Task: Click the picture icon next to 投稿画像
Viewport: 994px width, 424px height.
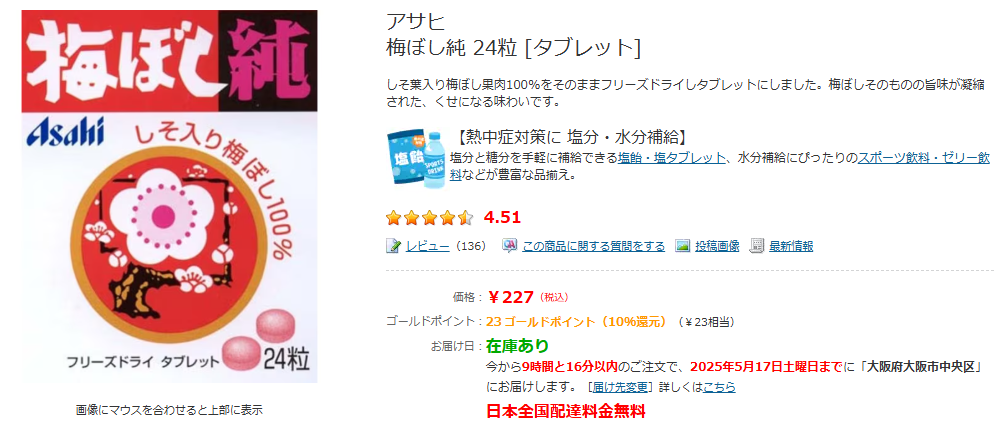Action: click(682, 246)
